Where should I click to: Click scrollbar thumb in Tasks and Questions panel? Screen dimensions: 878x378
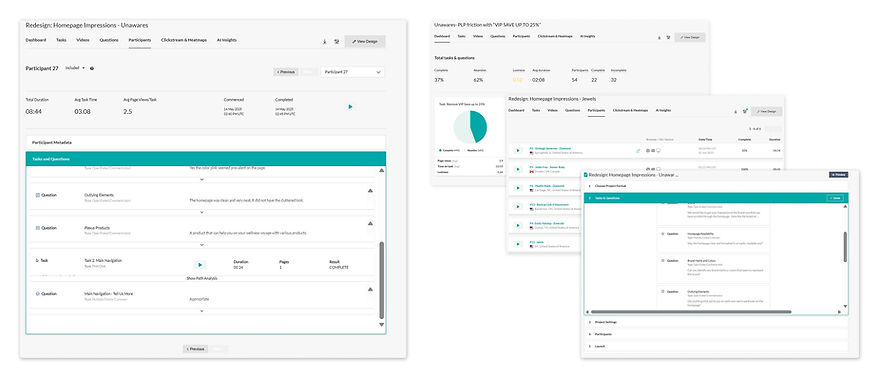(382, 280)
